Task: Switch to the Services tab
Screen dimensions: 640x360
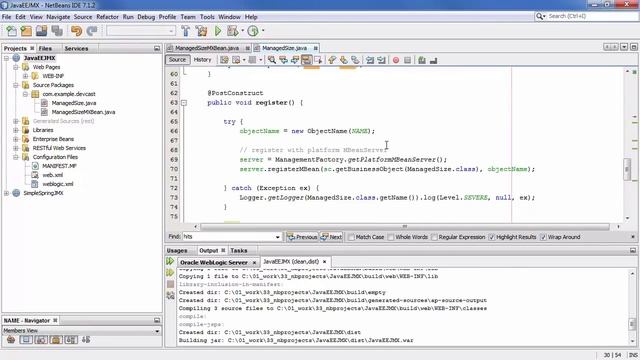Action: click(76, 48)
